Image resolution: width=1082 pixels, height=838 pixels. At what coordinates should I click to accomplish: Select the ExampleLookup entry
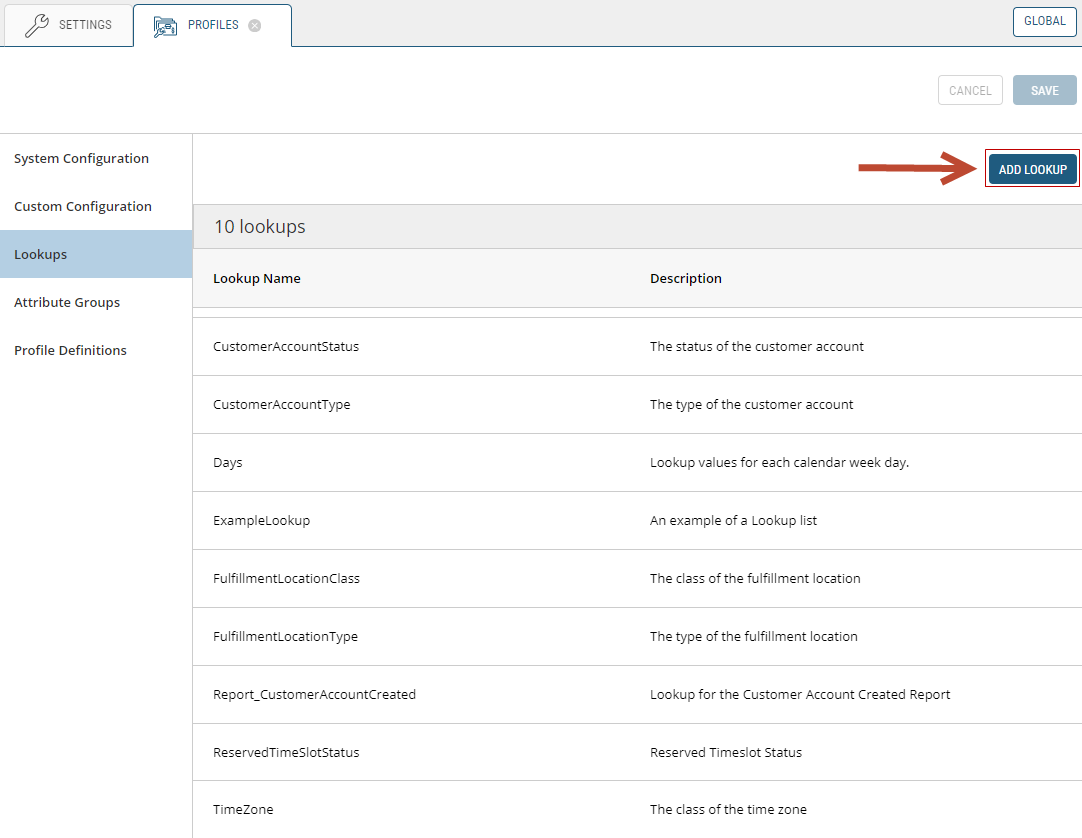tap(262, 520)
